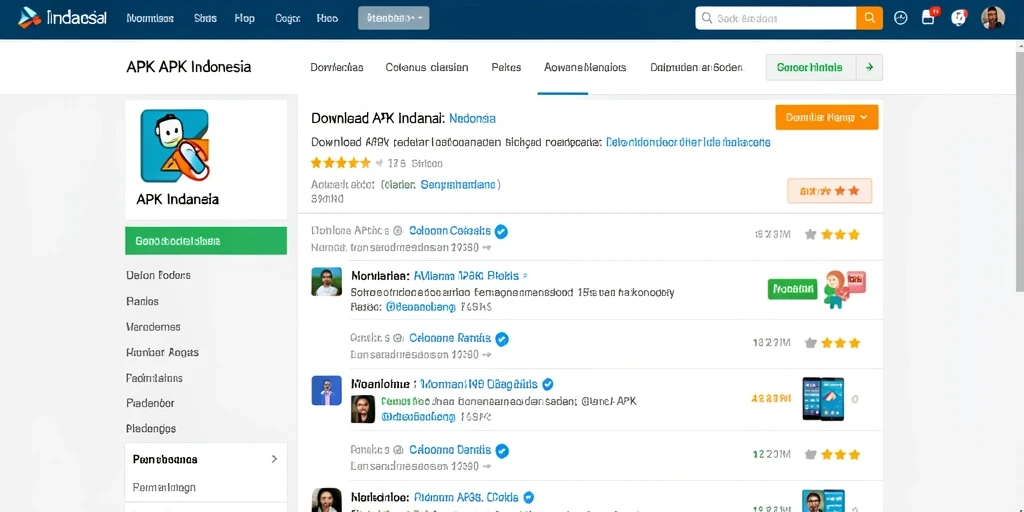Open the orange Domnlia Hemp dropdown button
The width and height of the screenshot is (1024, 512).
pyautogui.click(x=826, y=118)
